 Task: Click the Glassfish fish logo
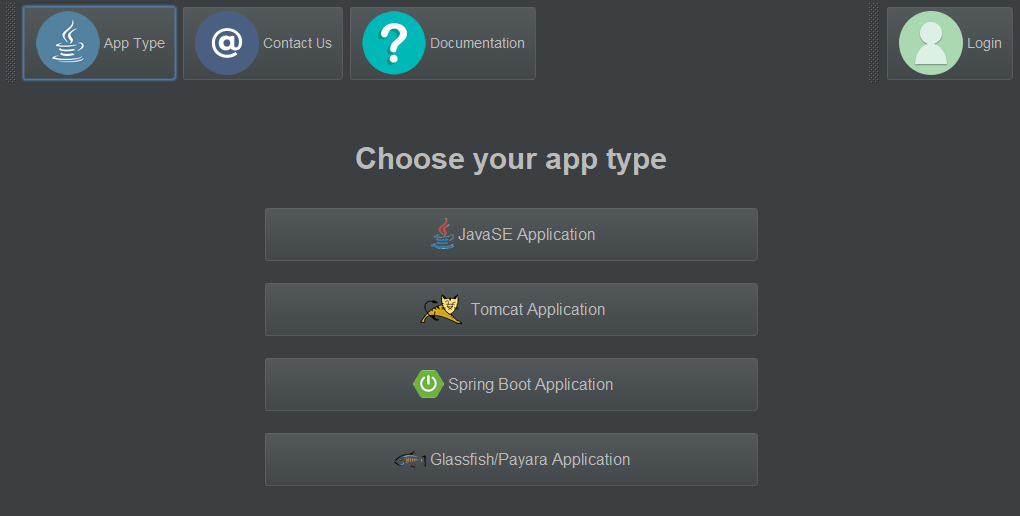click(x=410, y=459)
